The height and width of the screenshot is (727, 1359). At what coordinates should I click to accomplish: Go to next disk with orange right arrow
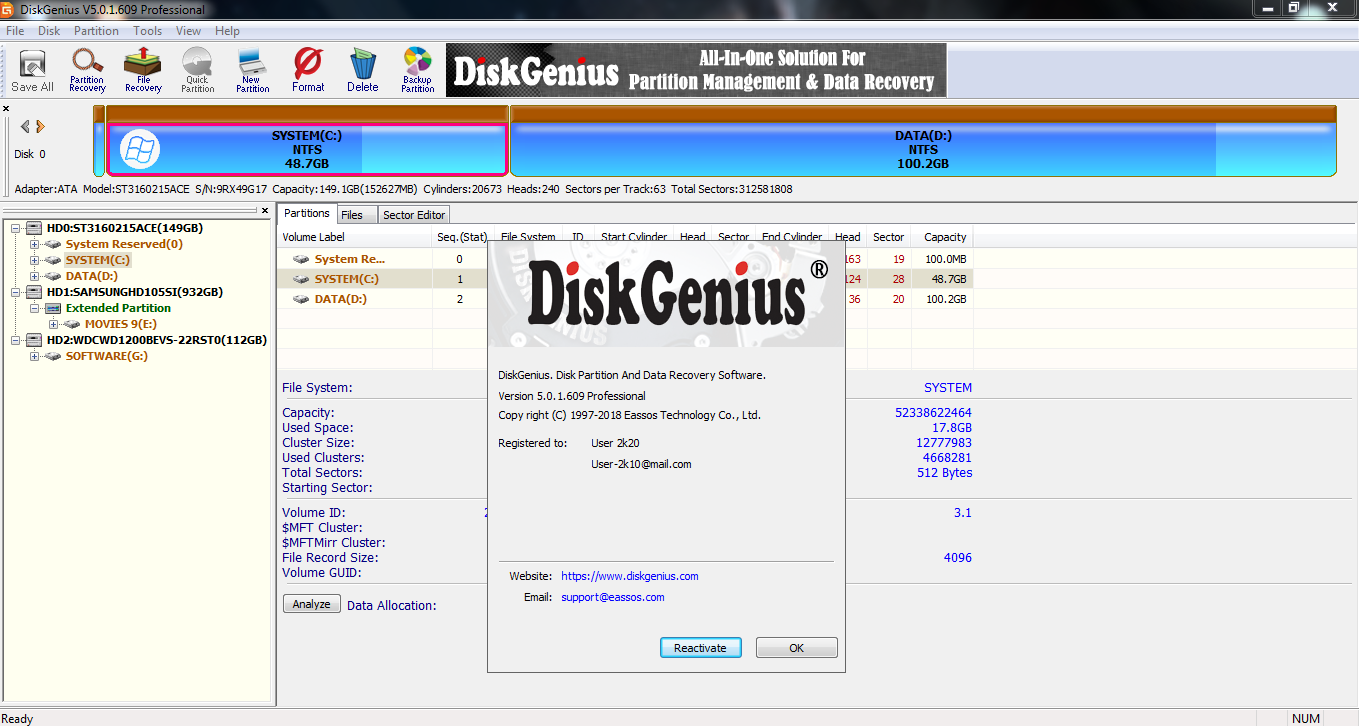40,126
